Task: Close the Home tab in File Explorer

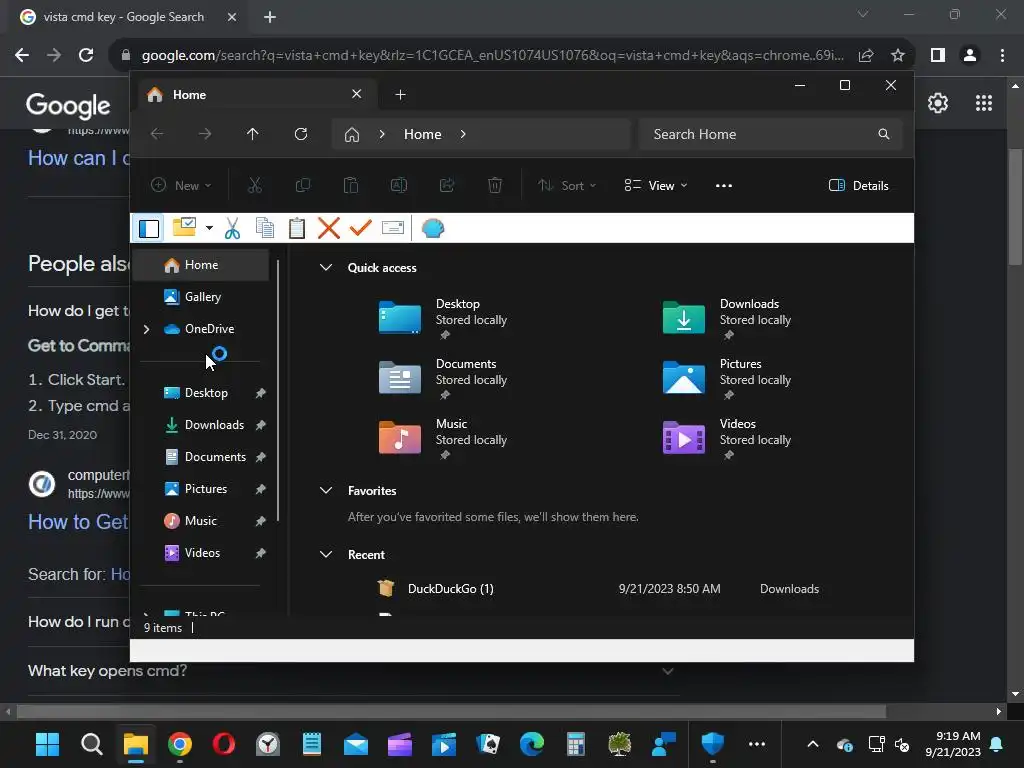Action: (x=357, y=94)
